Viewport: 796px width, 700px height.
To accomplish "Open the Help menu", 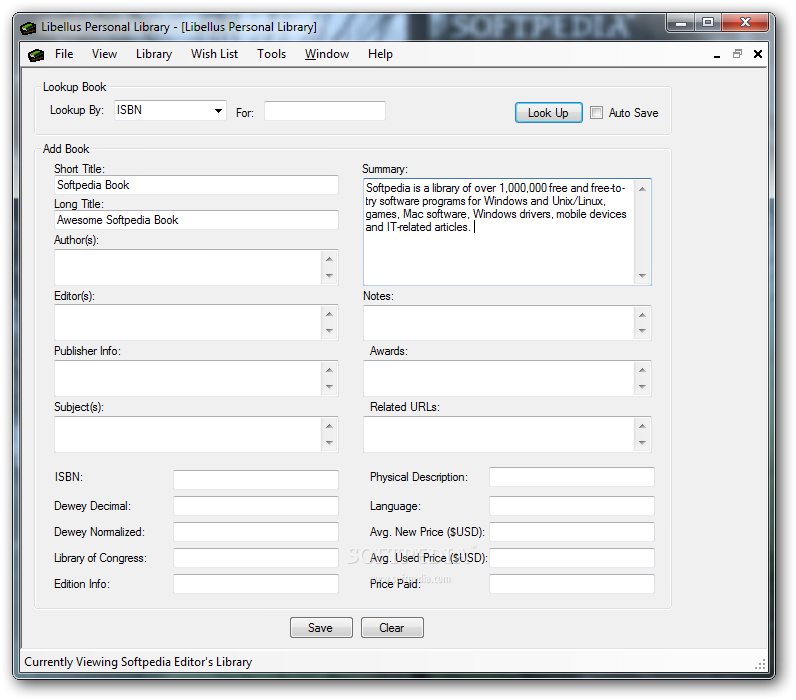I will pos(380,54).
